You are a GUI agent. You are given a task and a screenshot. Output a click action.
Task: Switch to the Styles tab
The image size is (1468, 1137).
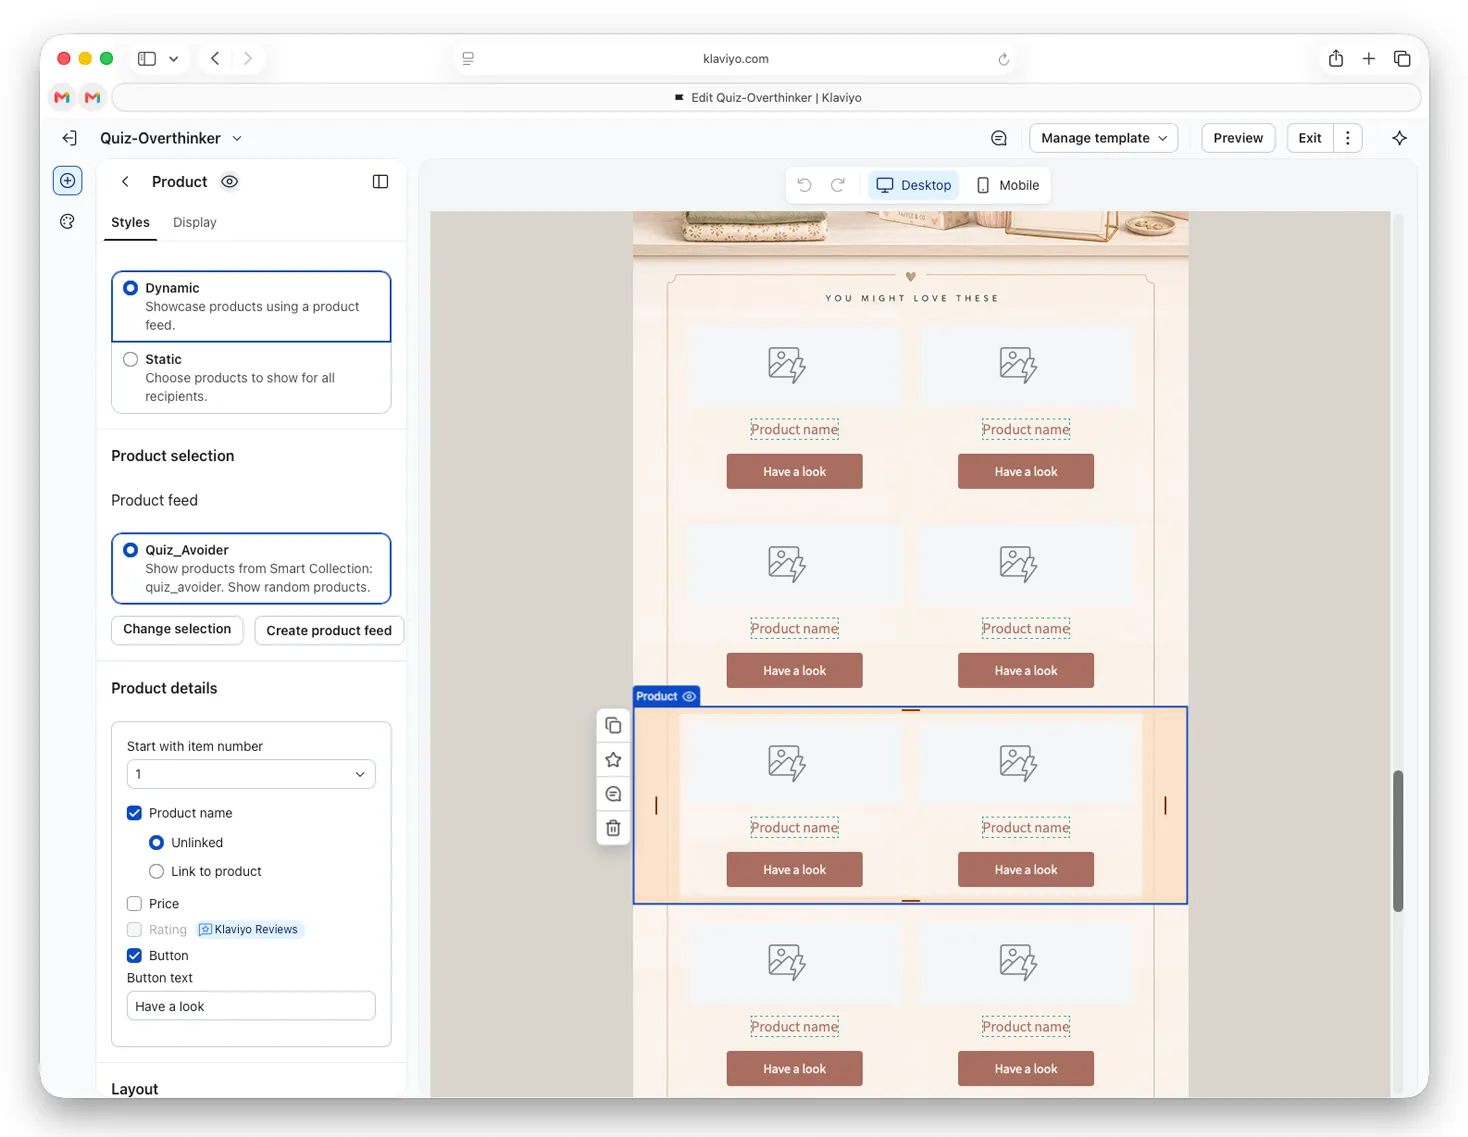(x=130, y=222)
